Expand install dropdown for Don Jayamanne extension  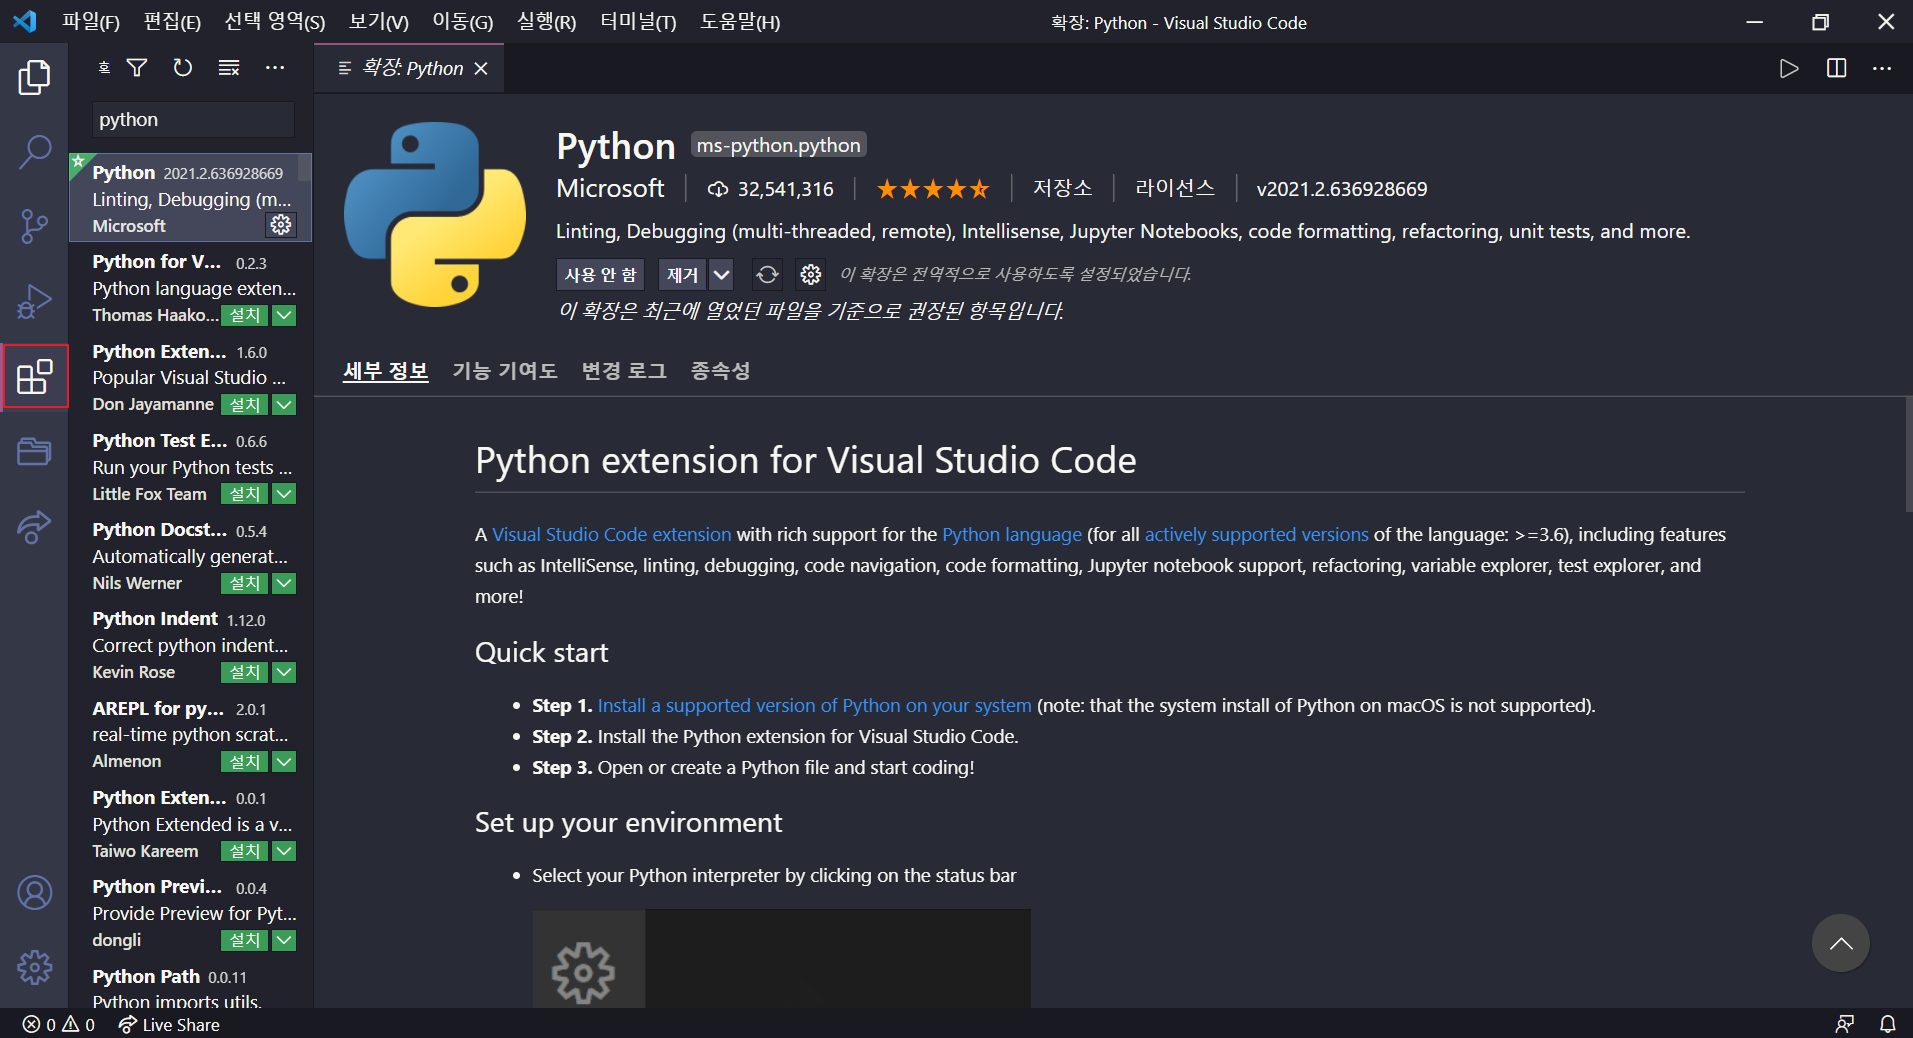click(x=284, y=405)
